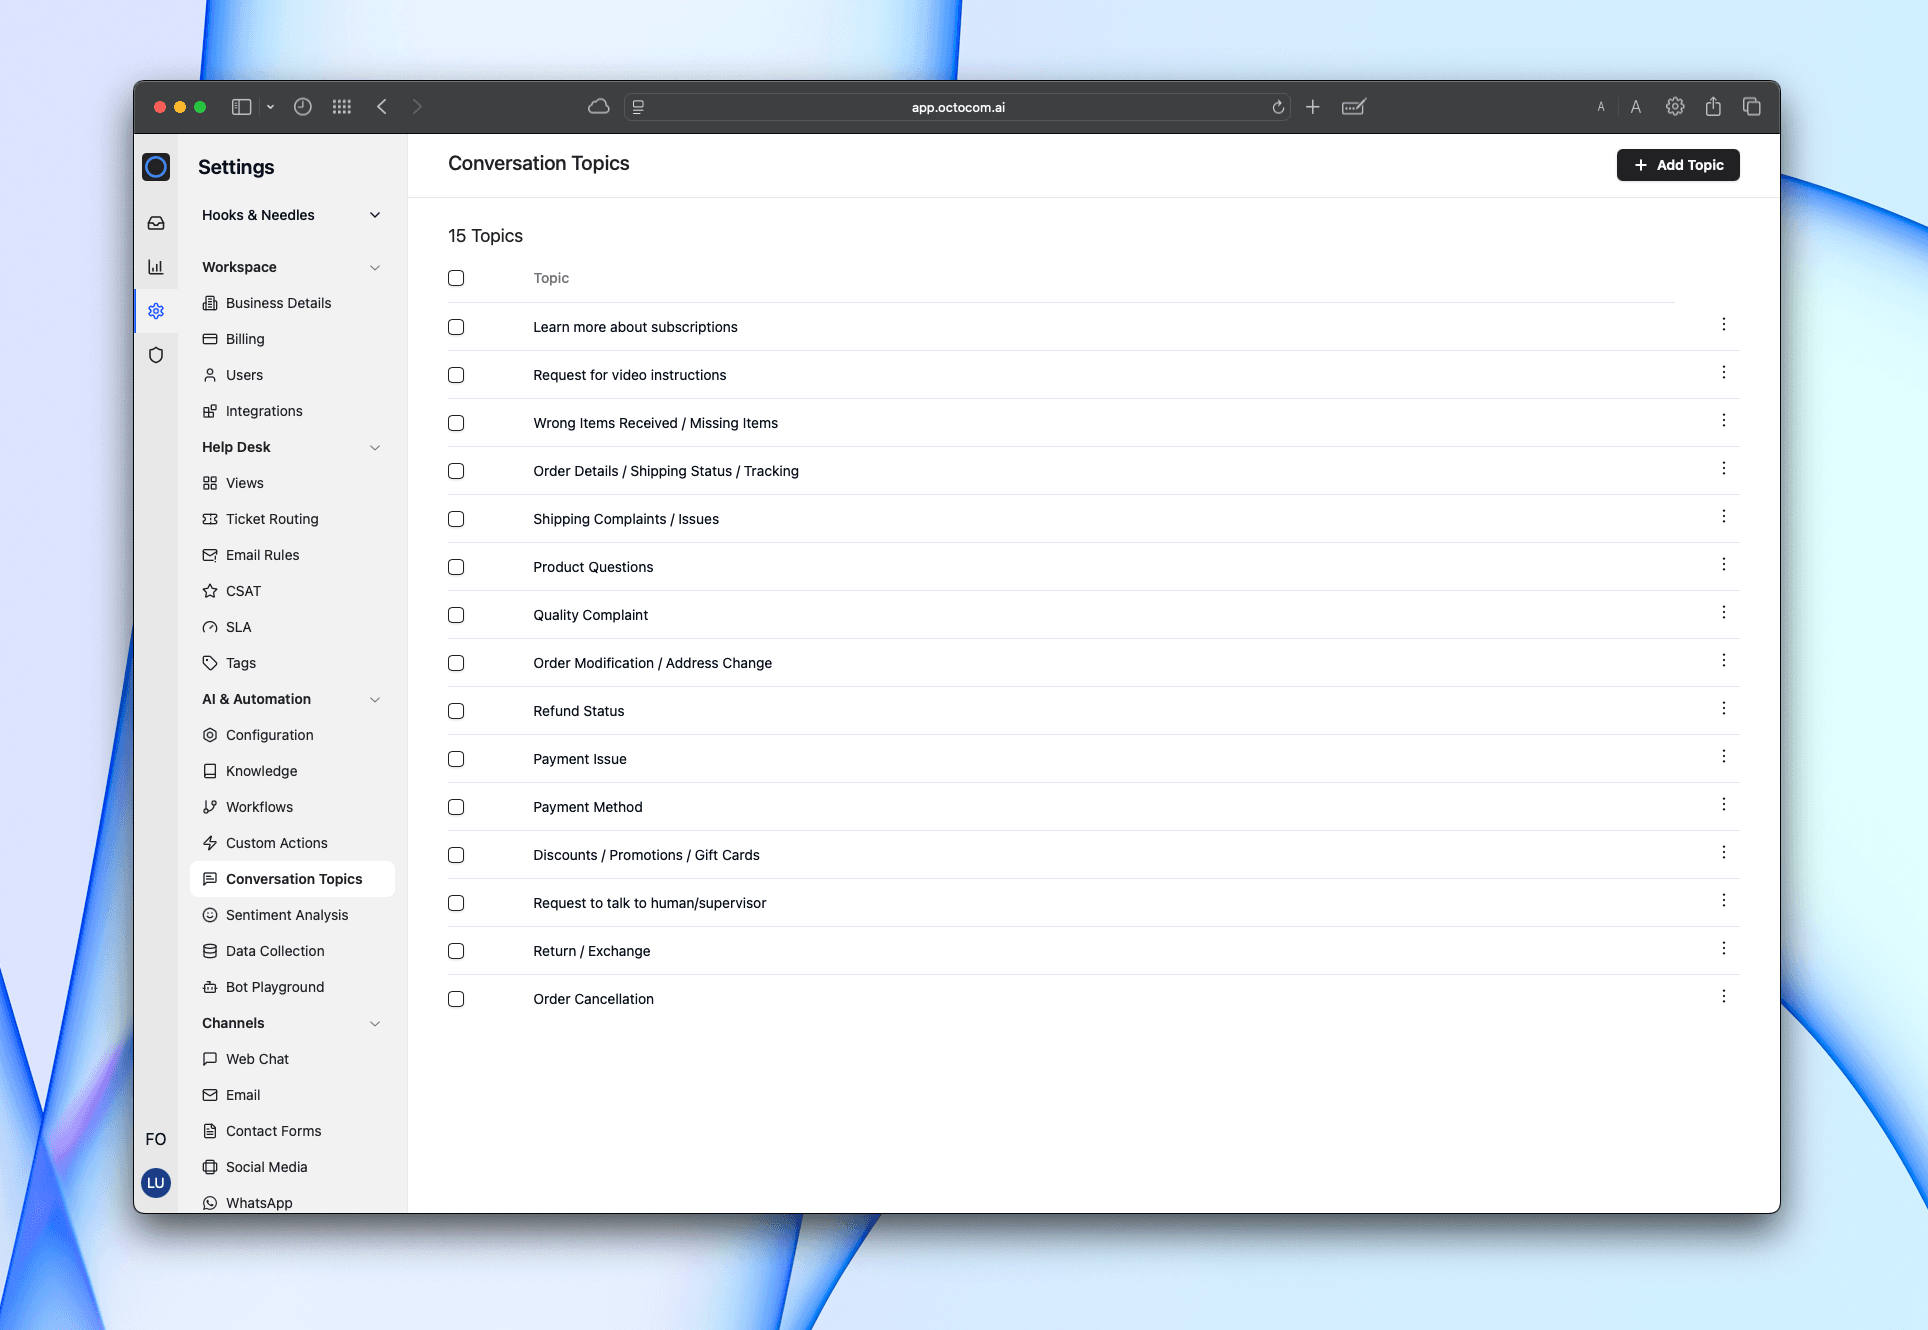Tick the select-all topics header checkbox
This screenshot has height=1330, width=1928.
pos(456,278)
